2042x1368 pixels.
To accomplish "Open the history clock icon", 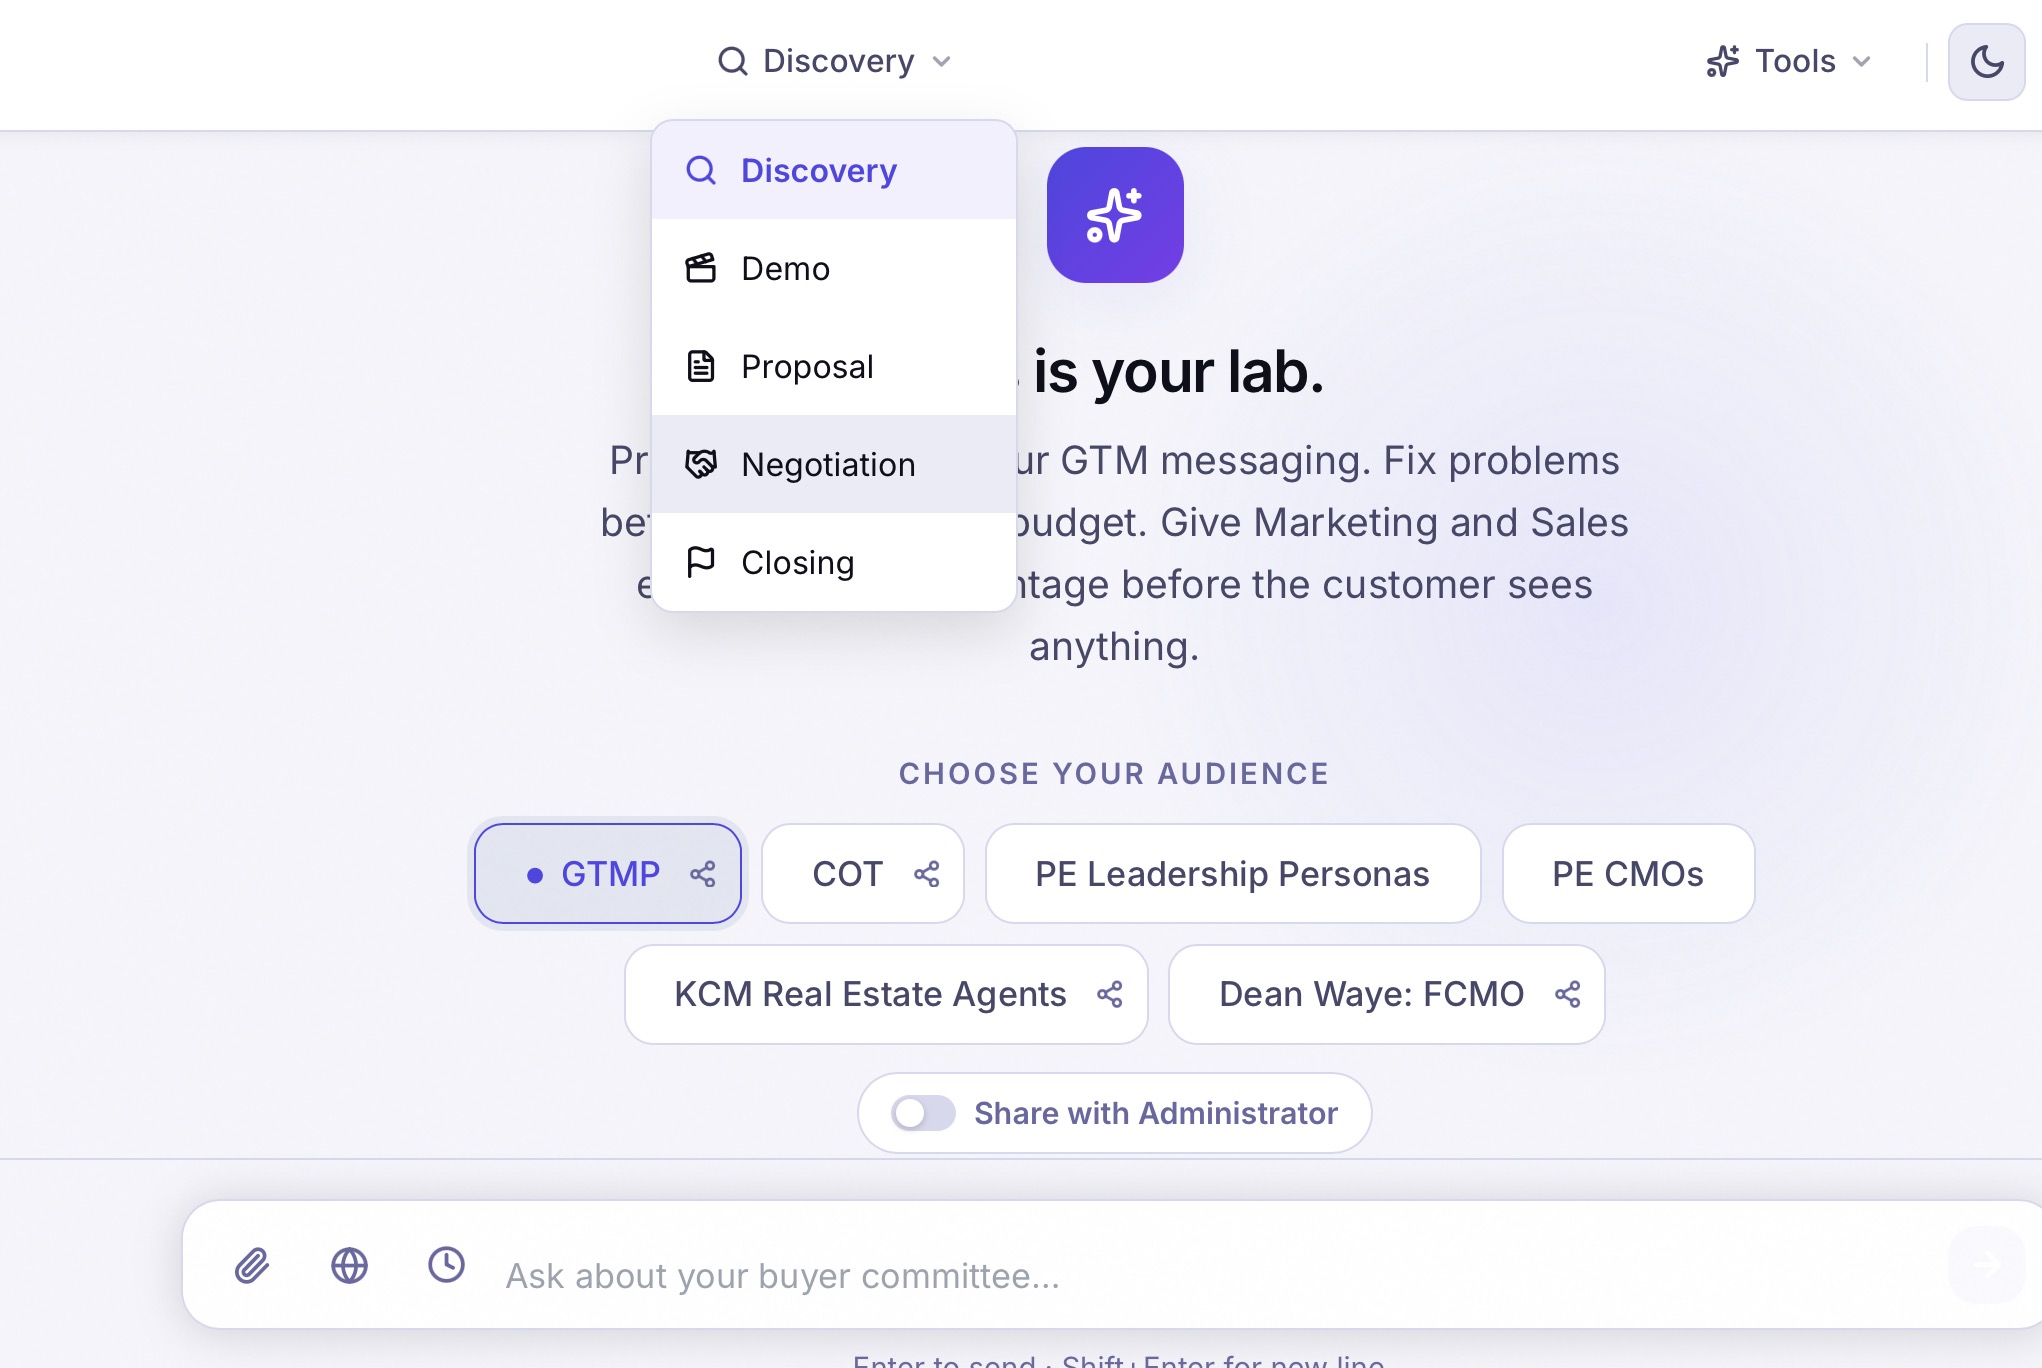I will (446, 1266).
